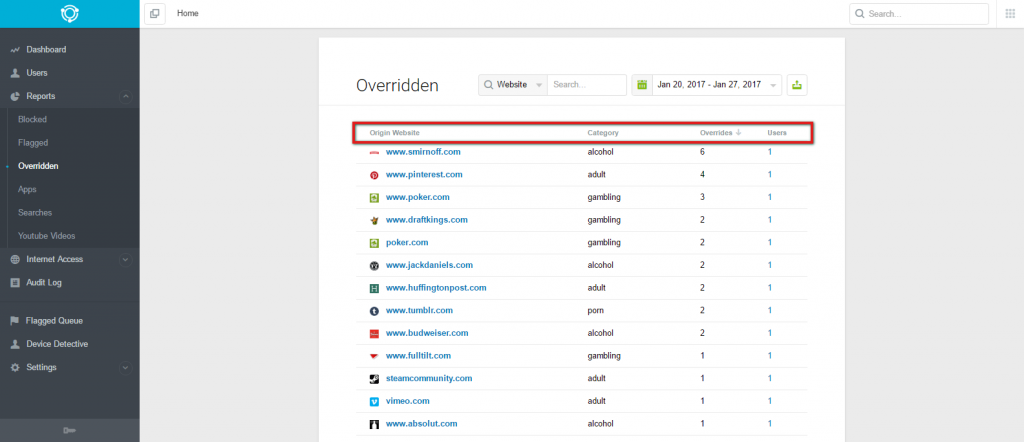This screenshot has height=442, width=1024.
Task: Click the Huffington Post favicon
Action: pyautogui.click(x=375, y=288)
